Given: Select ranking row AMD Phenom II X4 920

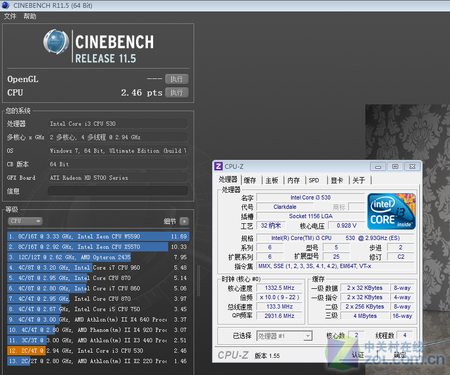Looking at the screenshot, I should coord(98,330).
